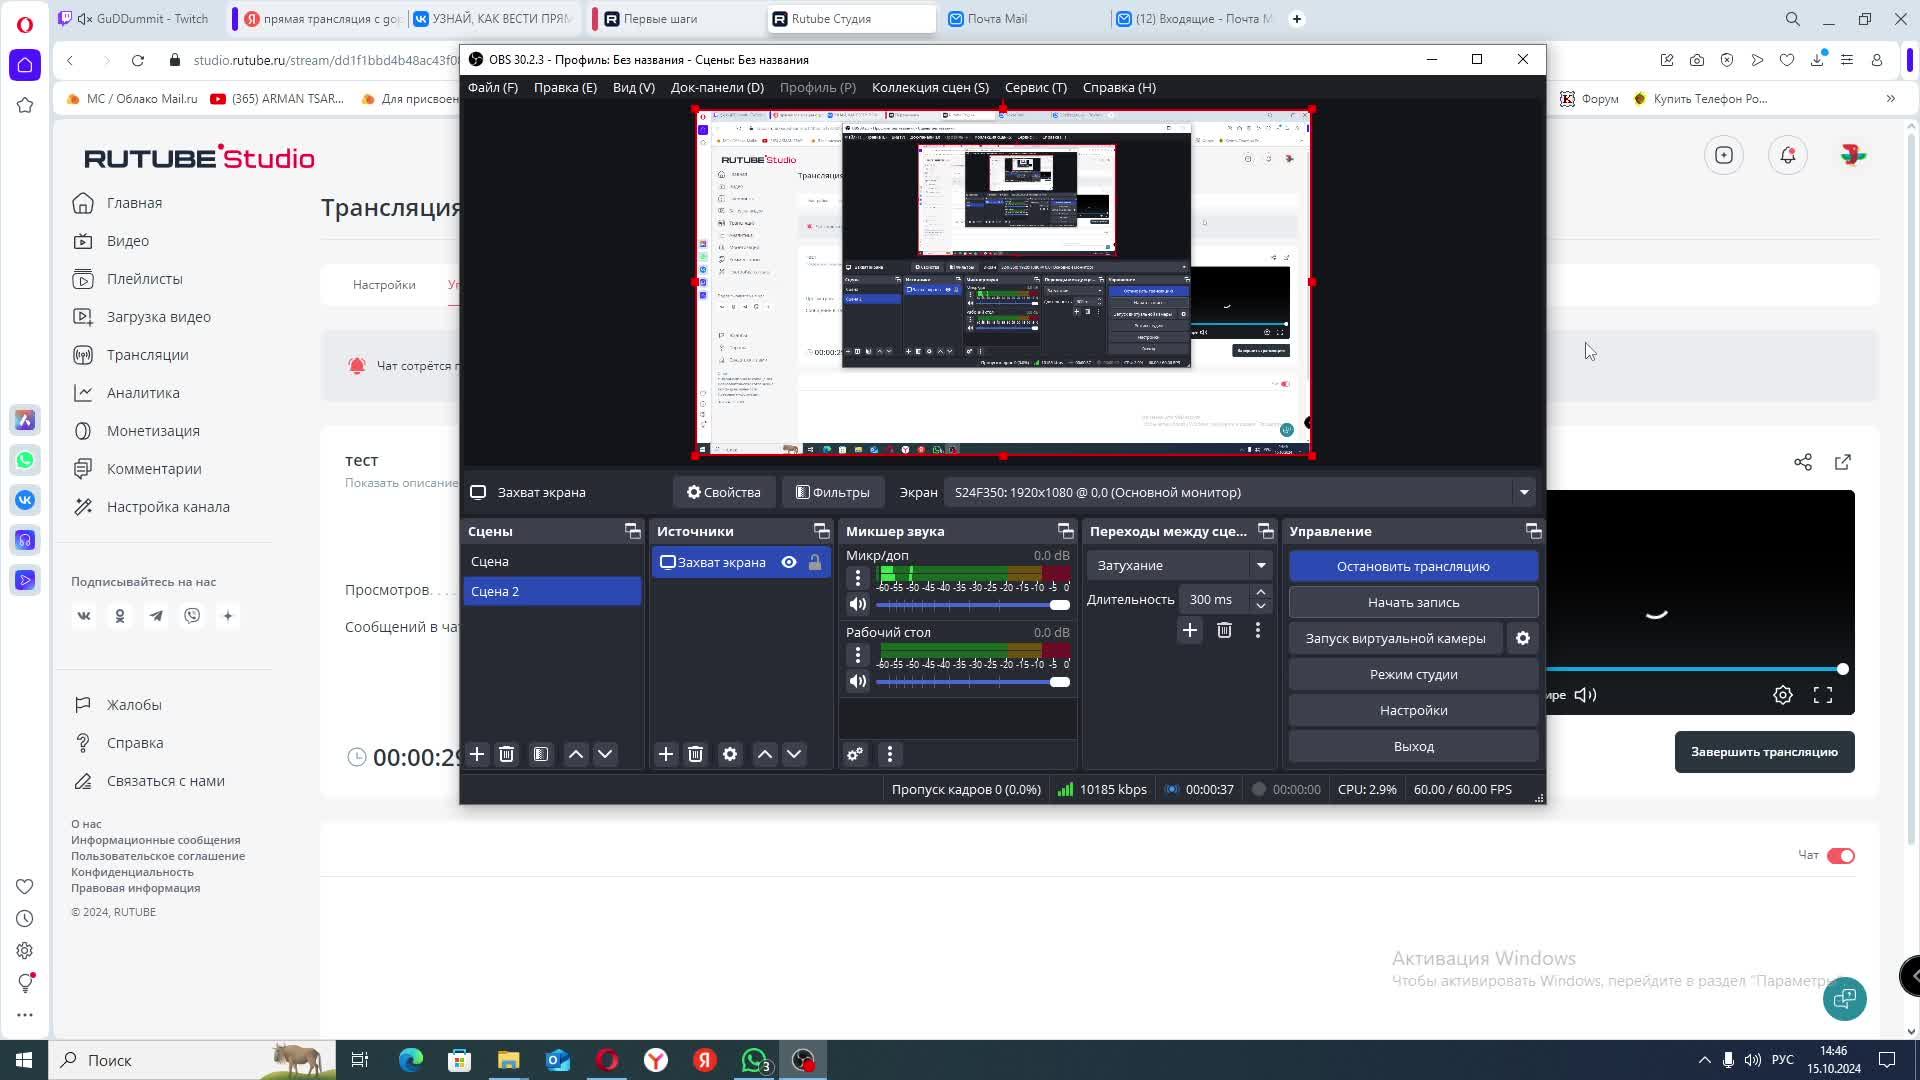Image resolution: width=1920 pixels, height=1080 pixels.
Task: Adjust Рабочий стол volume slider
Action: [973, 682]
